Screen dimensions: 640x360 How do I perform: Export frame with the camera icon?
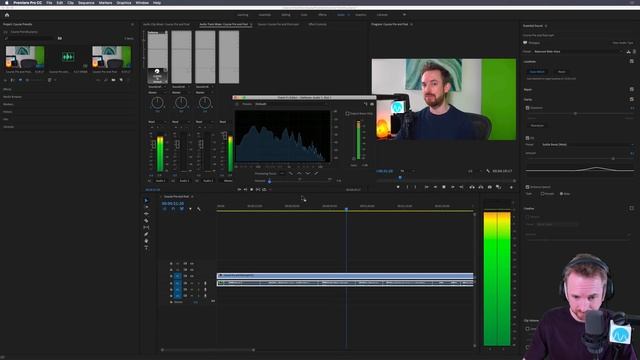[x=490, y=187]
